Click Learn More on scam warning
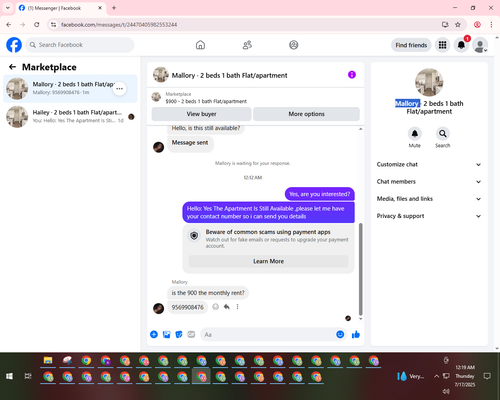 point(268,261)
